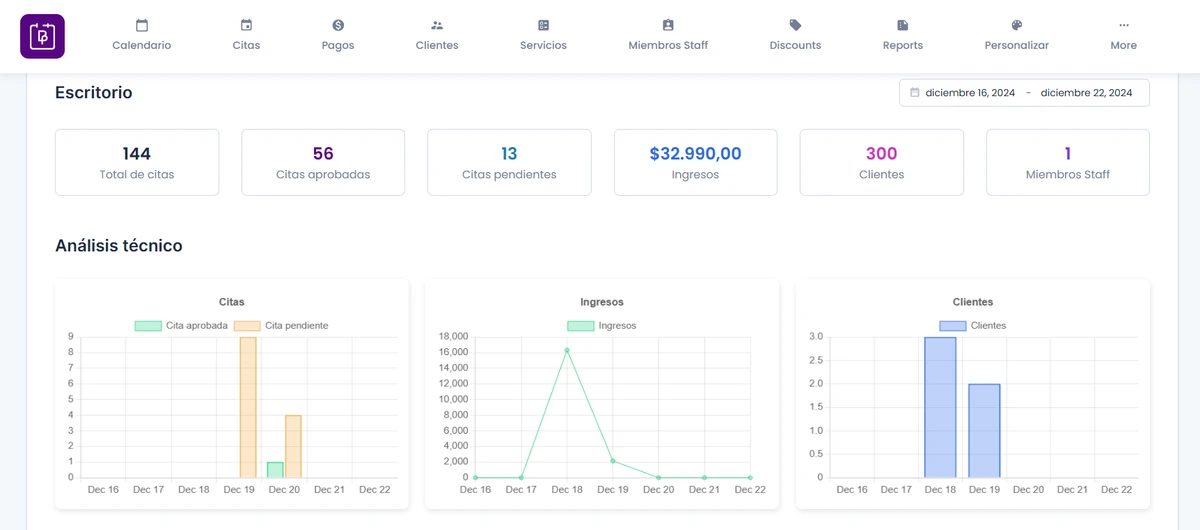The image size is (1200, 530).
Task: Click the Pagos dollar icon
Action: coord(338,25)
